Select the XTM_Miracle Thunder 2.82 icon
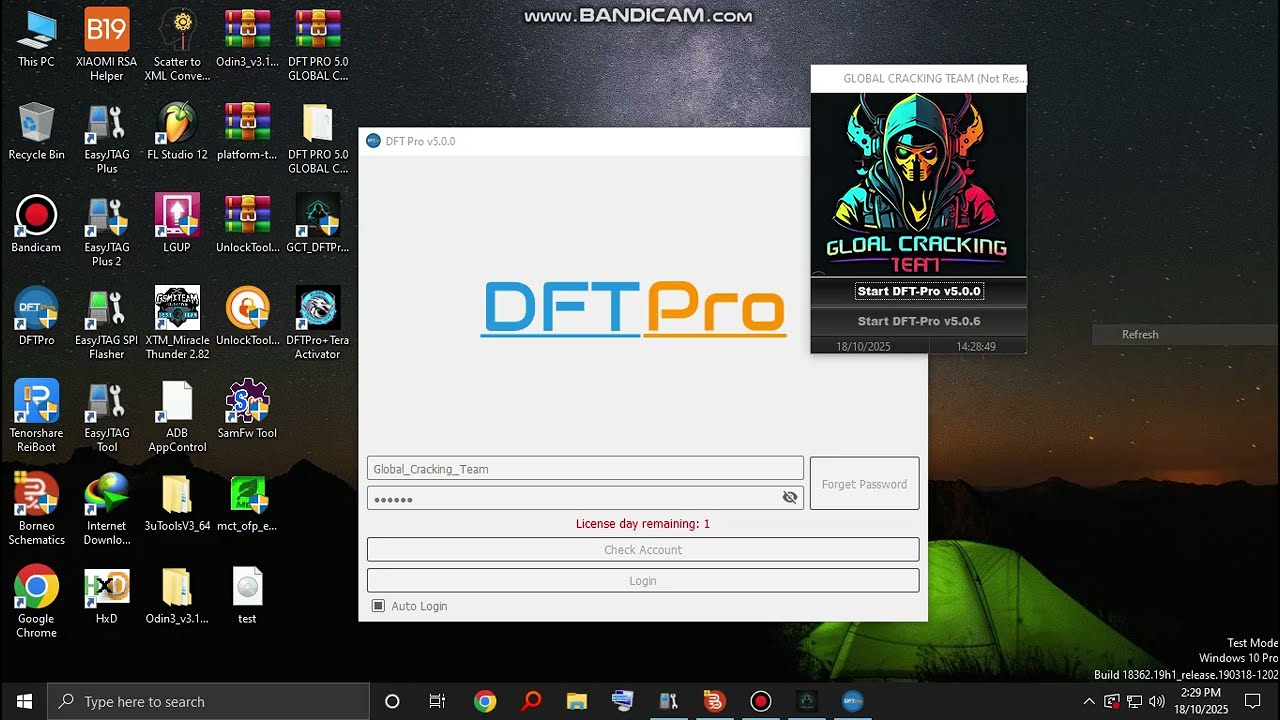The height and width of the screenshot is (720, 1280). pos(177,324)
